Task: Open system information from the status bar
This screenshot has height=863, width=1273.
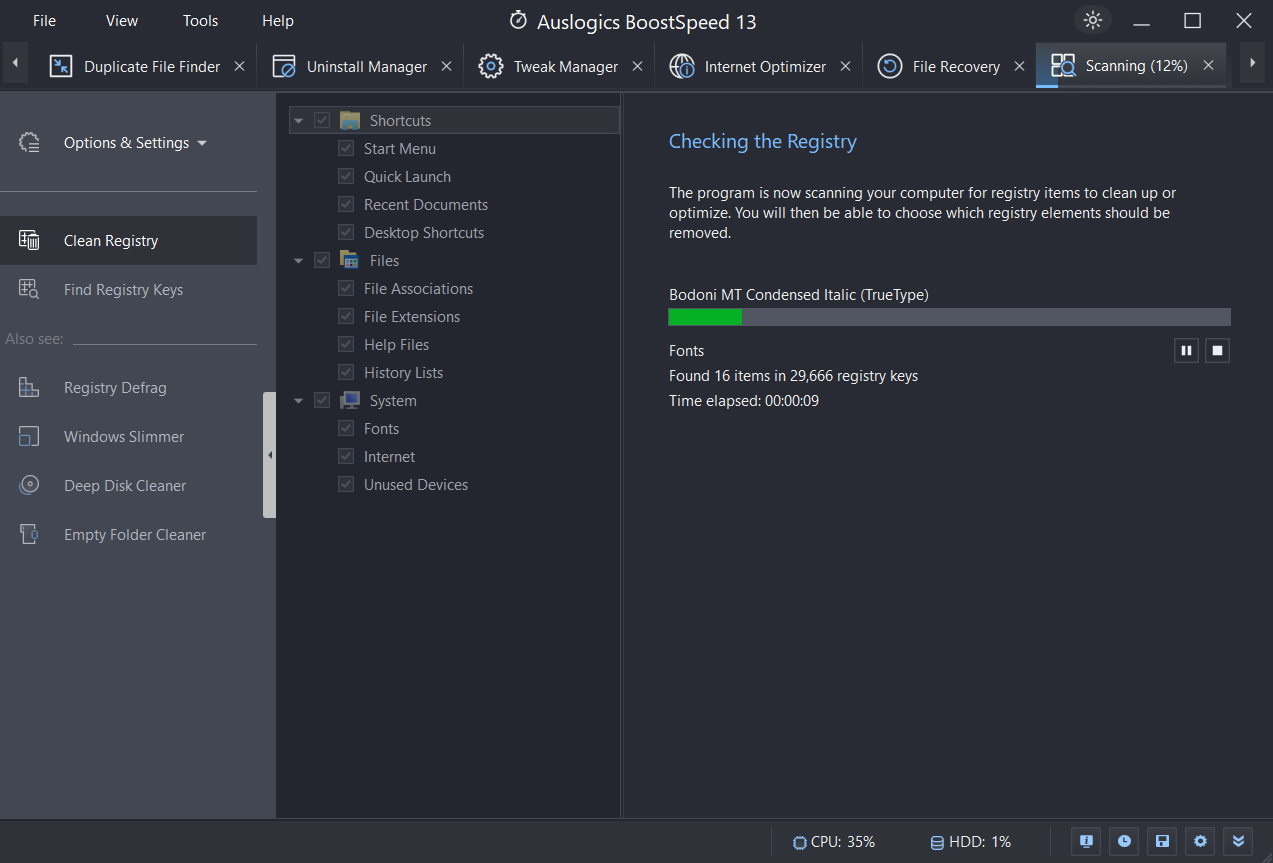Action: [1086, 841]
